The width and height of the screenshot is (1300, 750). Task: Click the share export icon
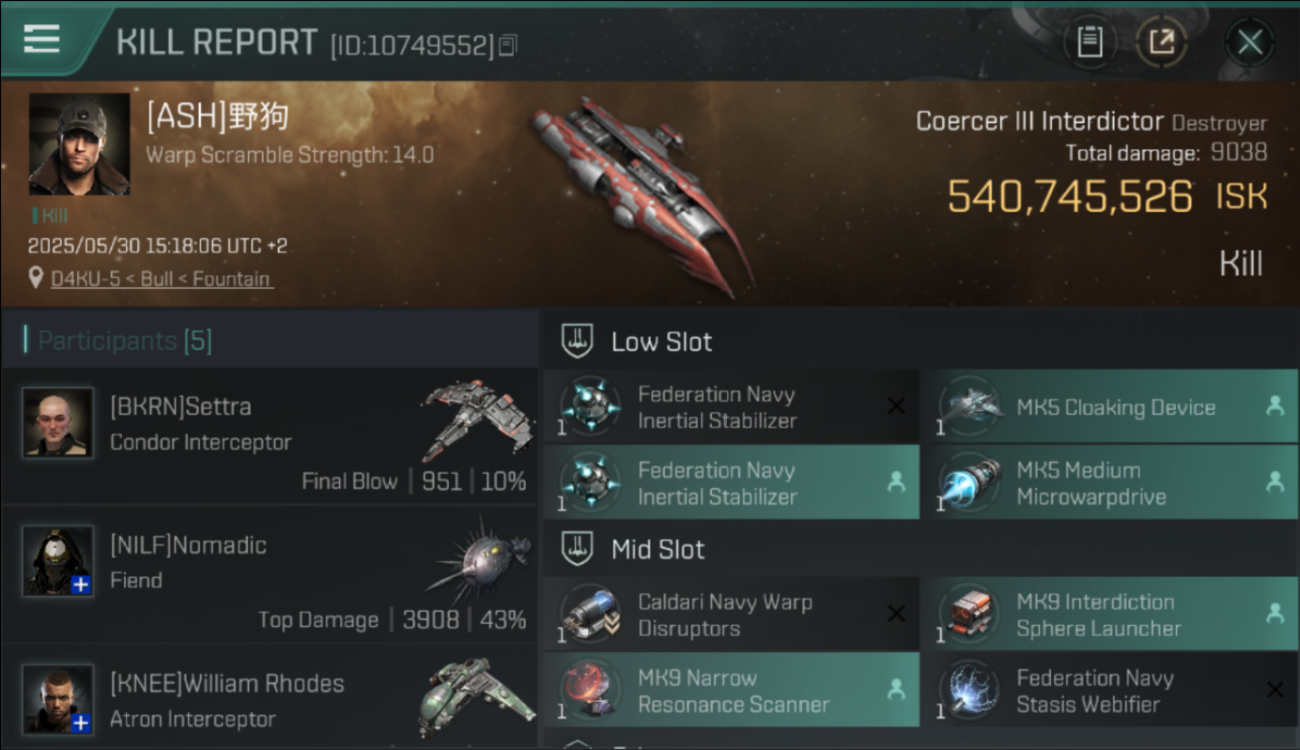click(x=1161, y=42)
